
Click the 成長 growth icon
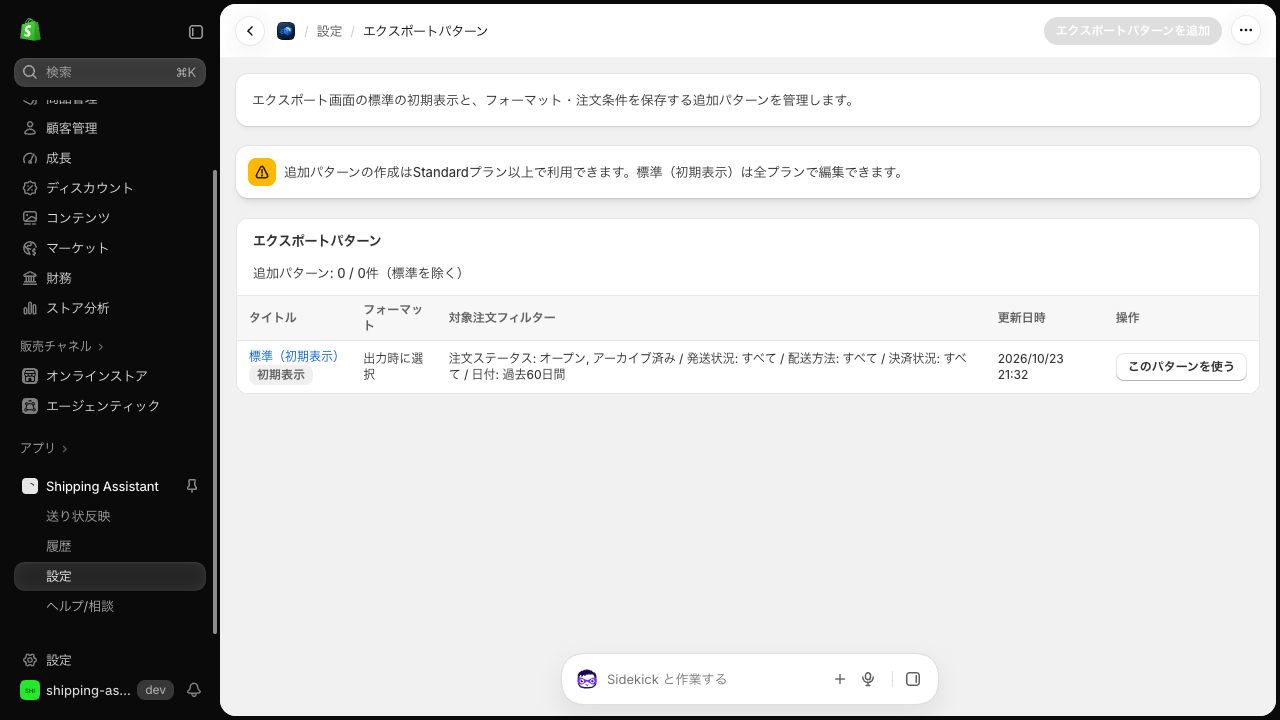click(30, 158)
